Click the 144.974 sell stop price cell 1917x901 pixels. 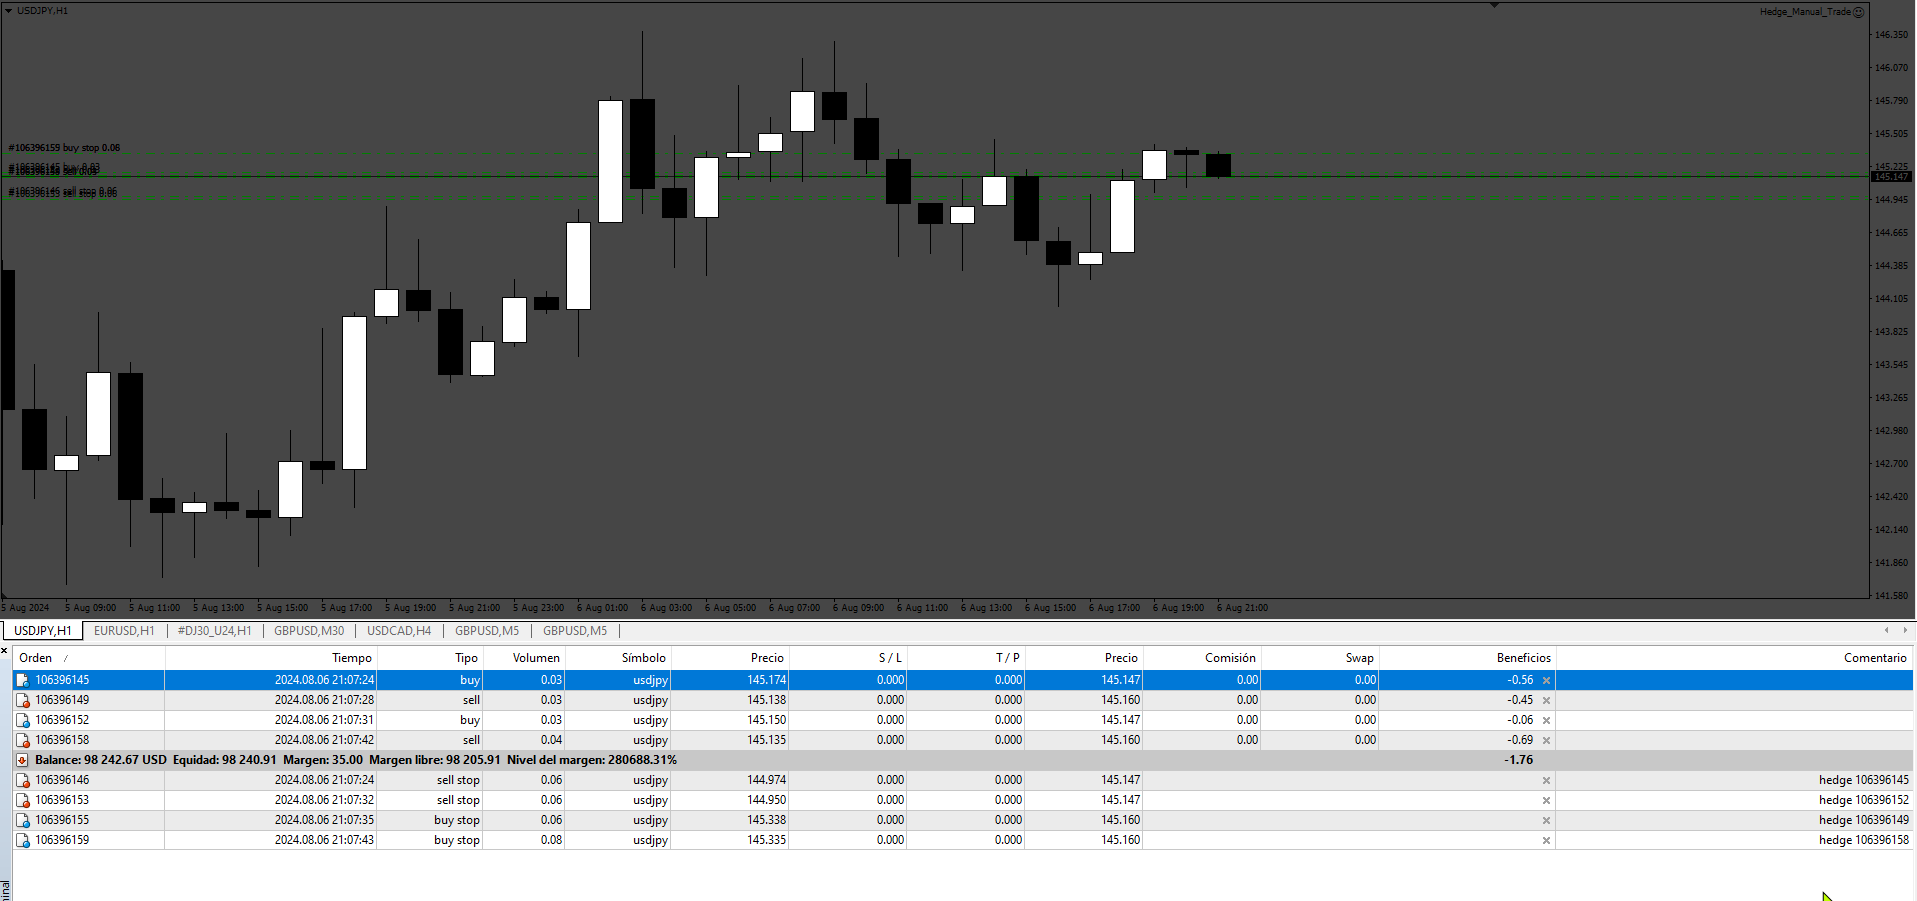point(766,780)
